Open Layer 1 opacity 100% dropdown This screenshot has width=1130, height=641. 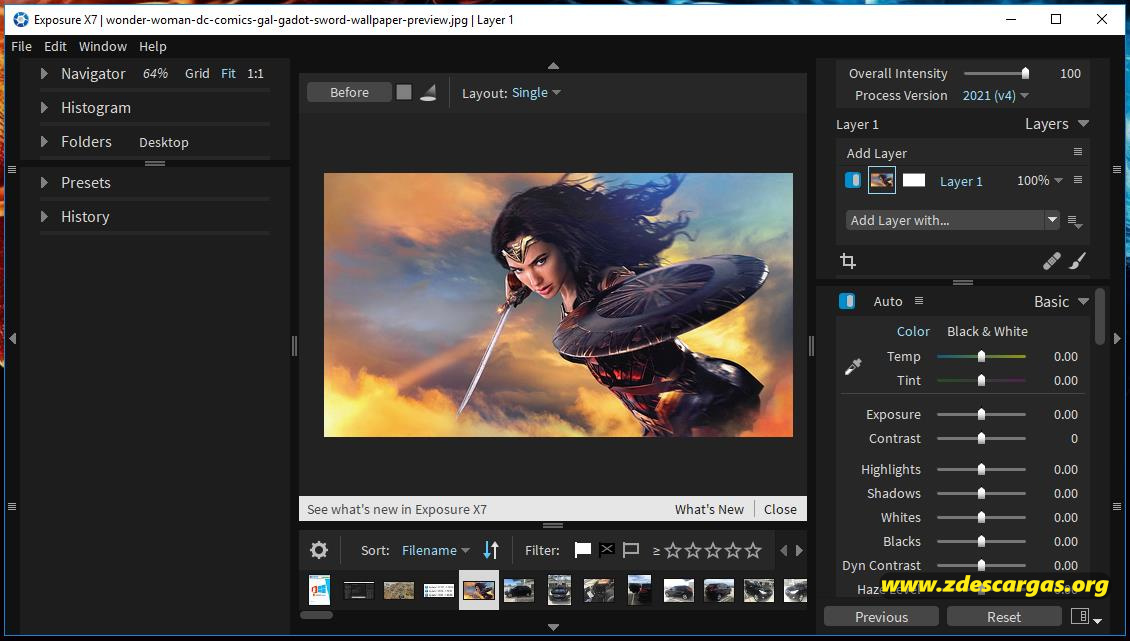pos(1039,180)
